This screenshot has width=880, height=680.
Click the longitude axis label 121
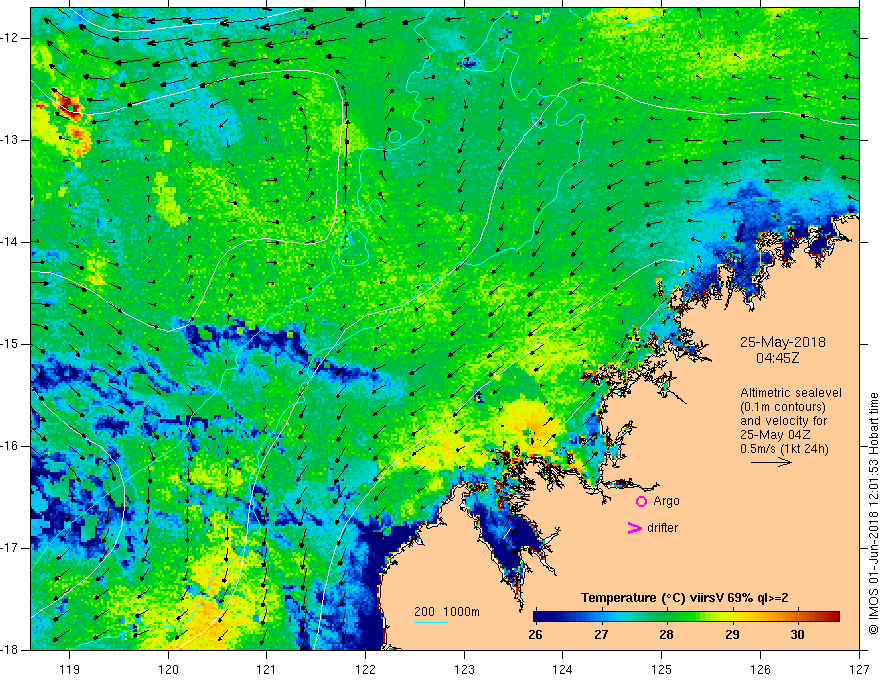pyautogui.click(x=267, y=669)
